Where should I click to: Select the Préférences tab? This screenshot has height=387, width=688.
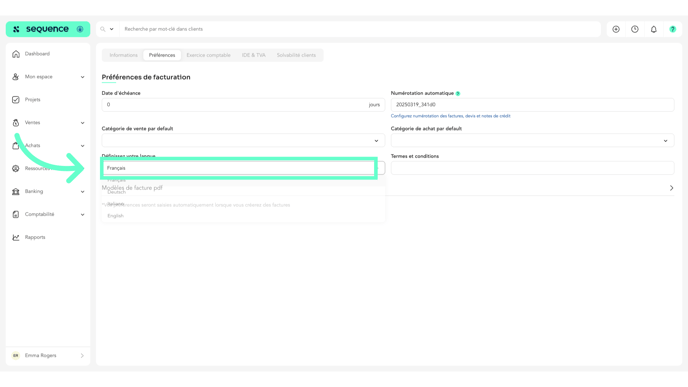point(162,55)
